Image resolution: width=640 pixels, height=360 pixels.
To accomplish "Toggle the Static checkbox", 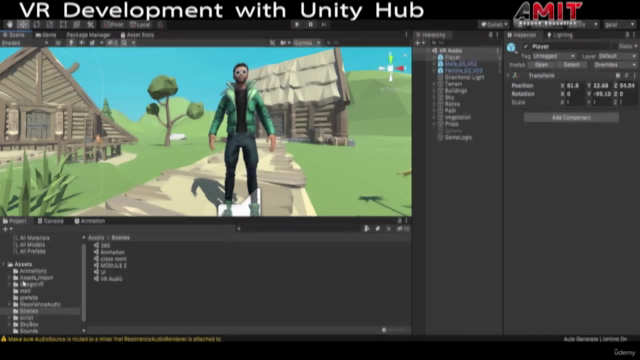I will coord(615,47).
